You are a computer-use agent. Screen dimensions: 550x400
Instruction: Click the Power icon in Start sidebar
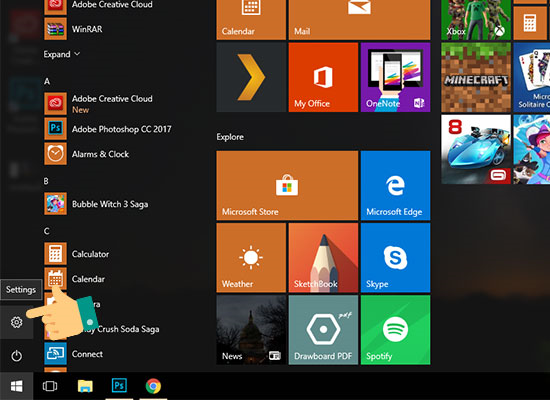tap(16, 356)
